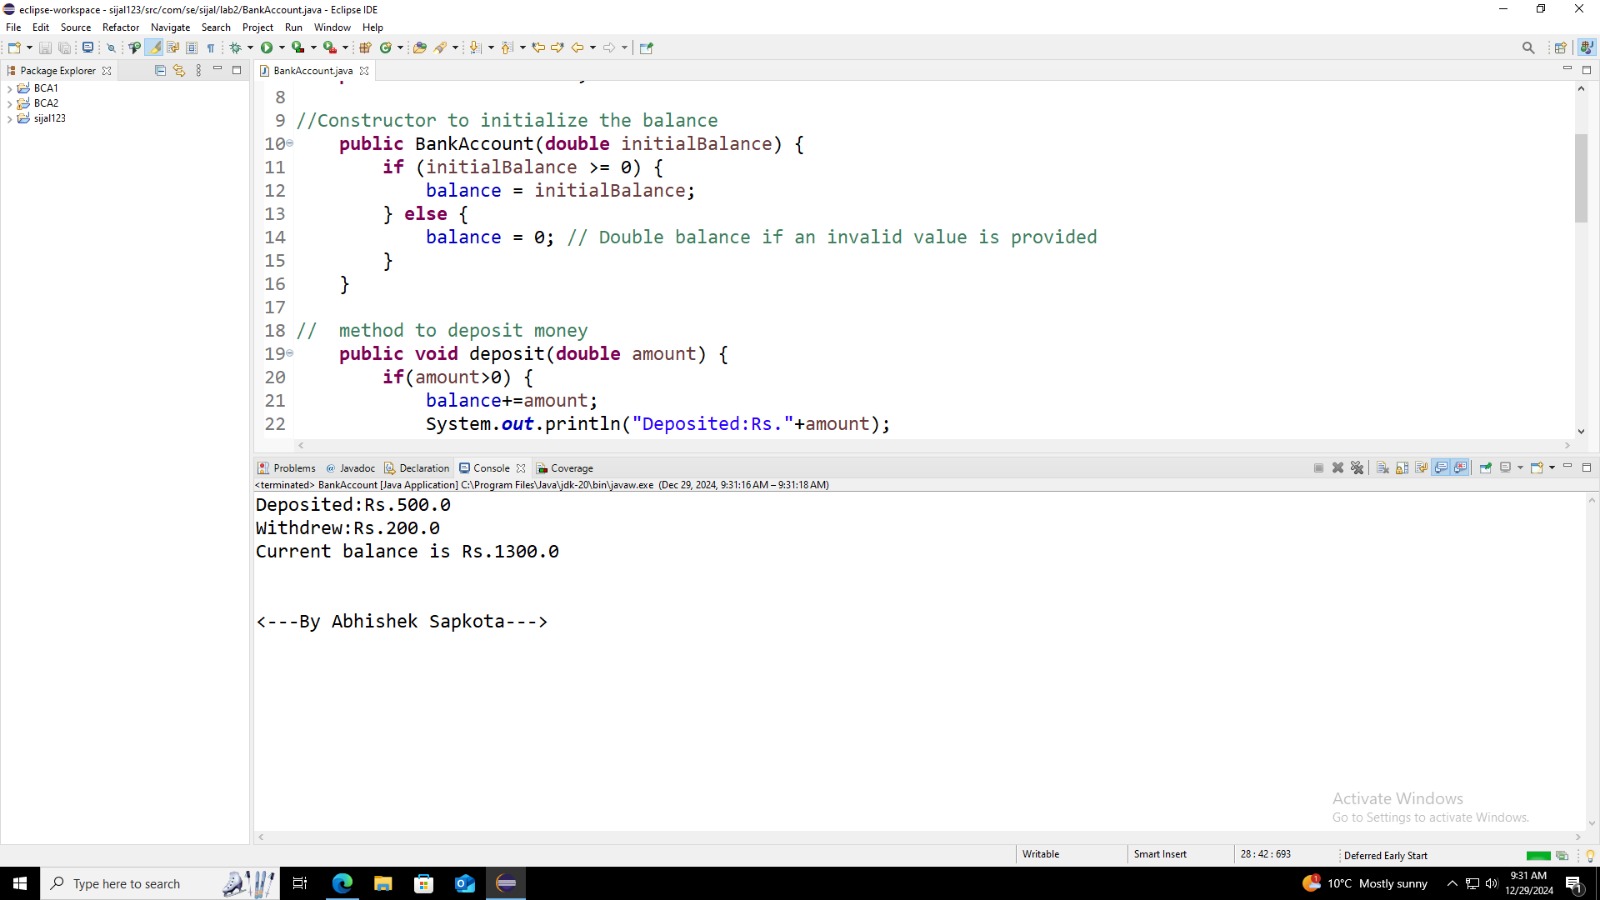This screenshot has width=1600, height=900.
Task: Click the editor vertical scrollbar thumb
Action: click(1581, 178)
